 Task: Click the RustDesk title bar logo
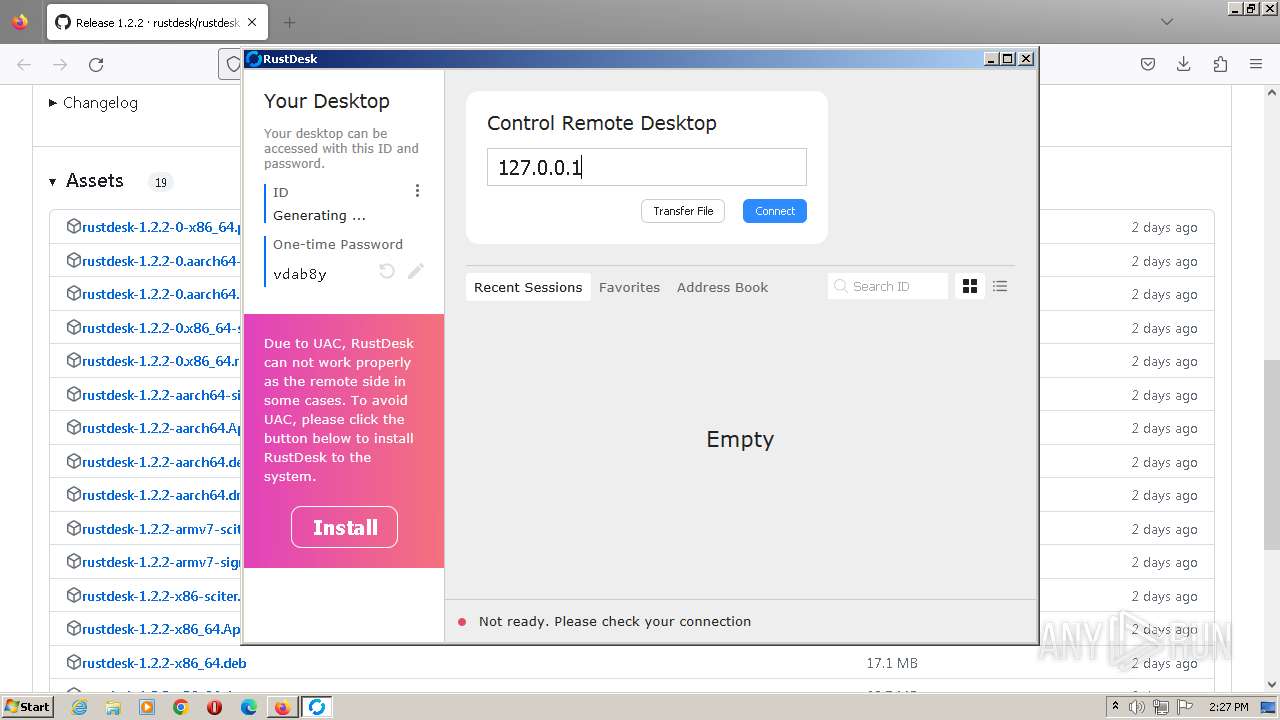tap(254, 59)
